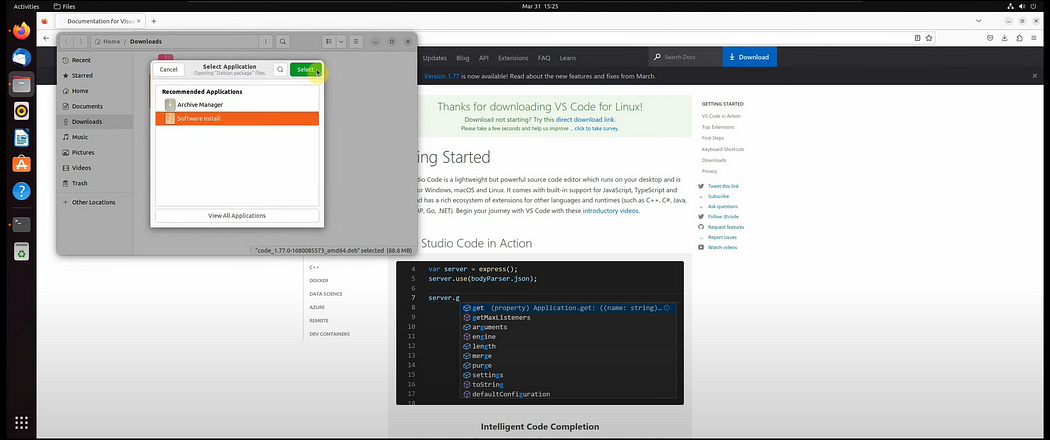Open Trash icon in the dock
1050x440 pixels.
point(21,251)
